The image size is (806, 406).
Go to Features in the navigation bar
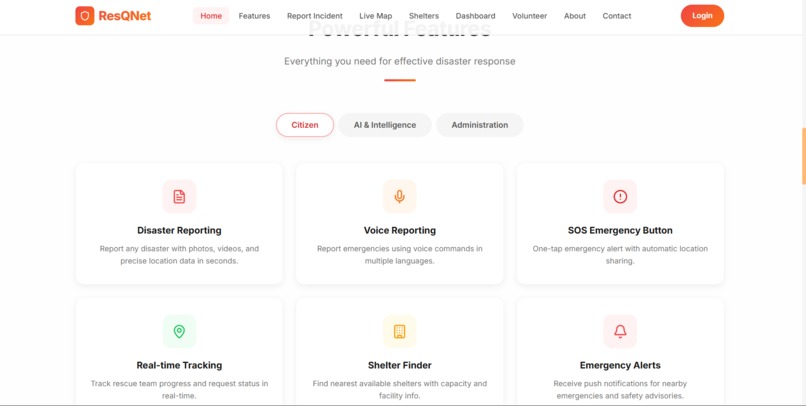254,16
